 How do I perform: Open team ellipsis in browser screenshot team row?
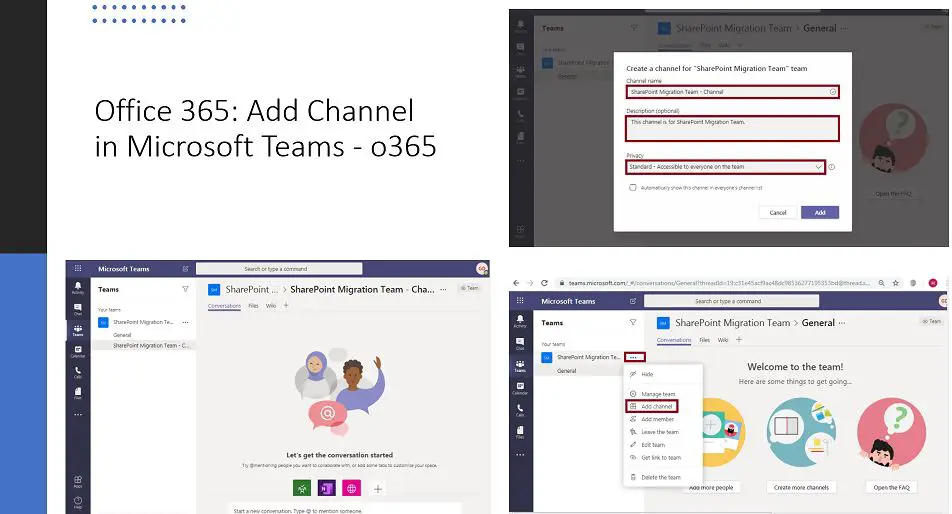[x=634, y=357]
